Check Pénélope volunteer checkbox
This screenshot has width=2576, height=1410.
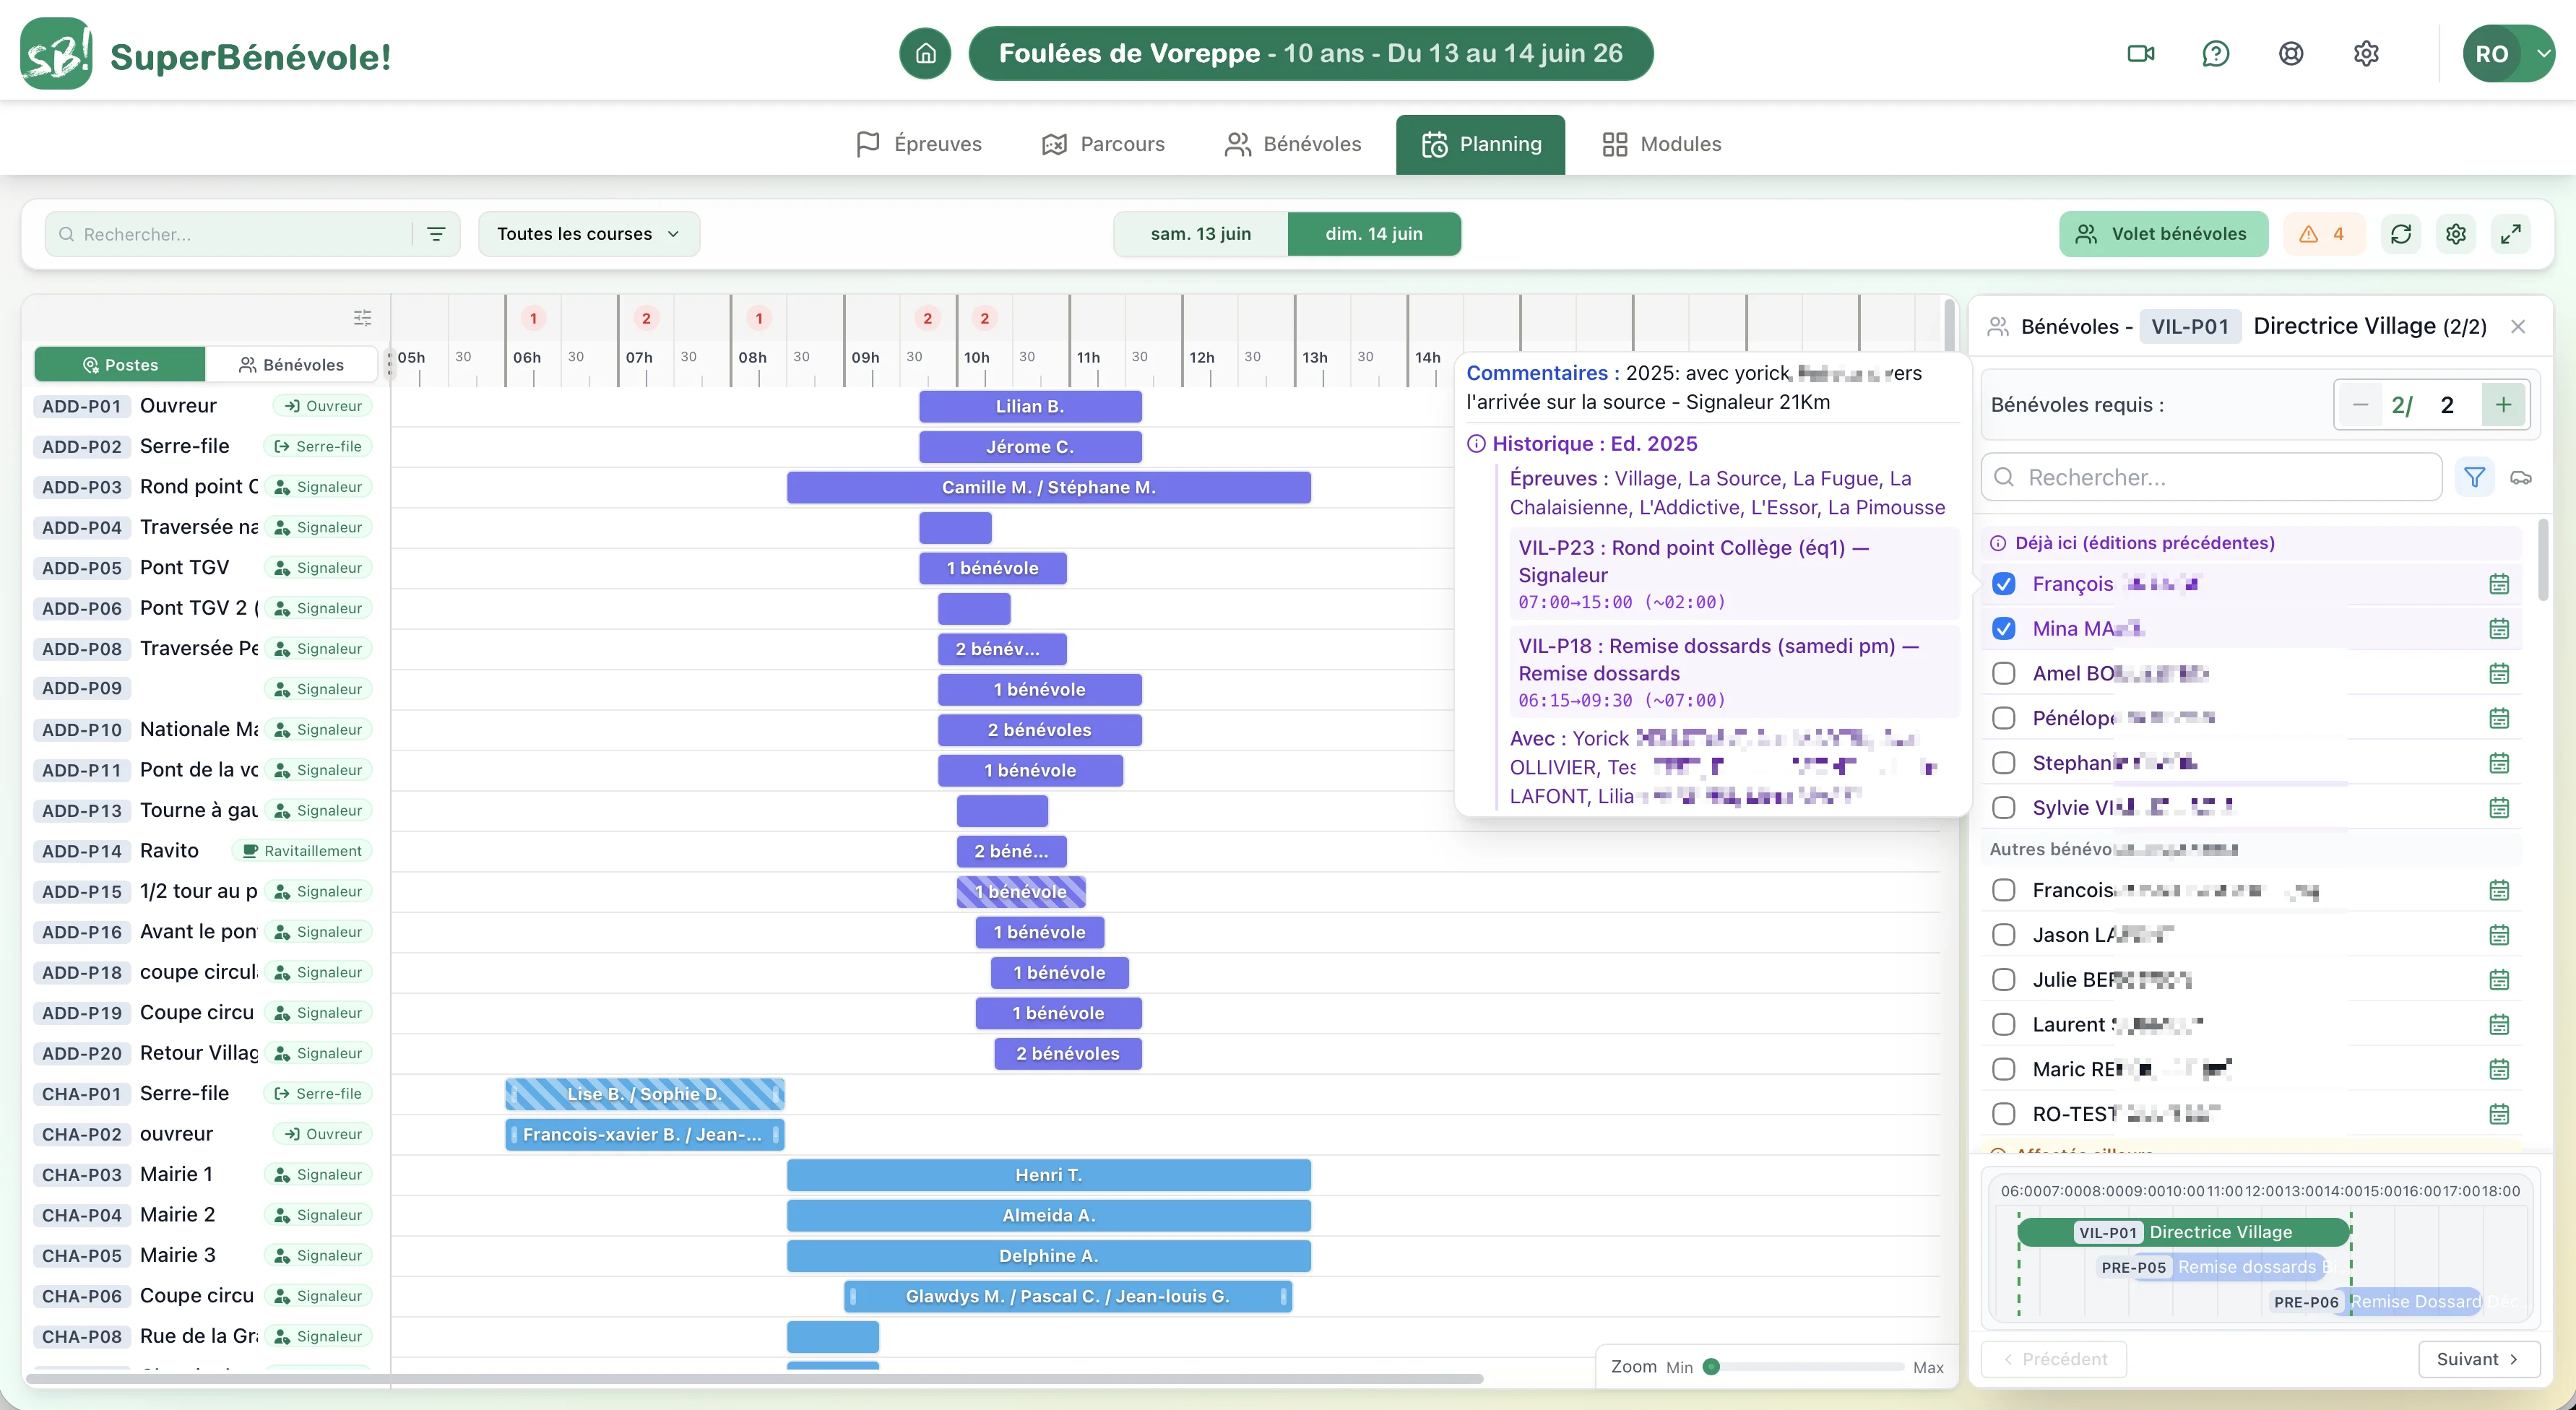(2003, 718)
